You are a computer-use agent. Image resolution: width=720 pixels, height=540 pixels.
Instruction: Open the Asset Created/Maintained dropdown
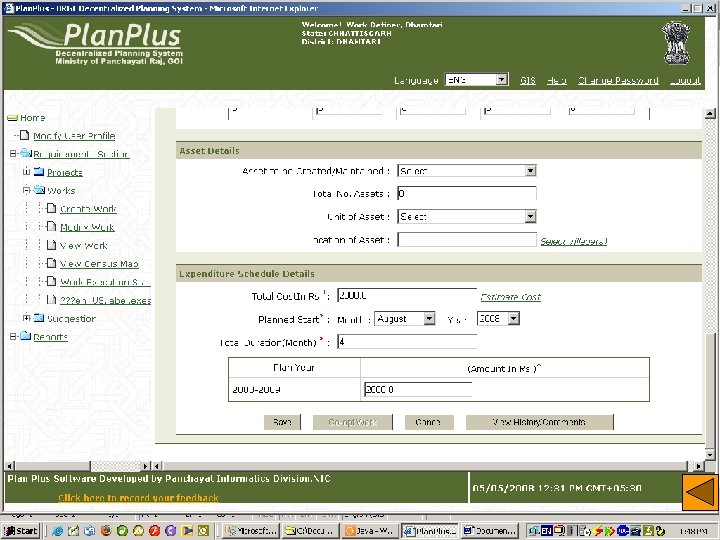click(x=530, y=171)
